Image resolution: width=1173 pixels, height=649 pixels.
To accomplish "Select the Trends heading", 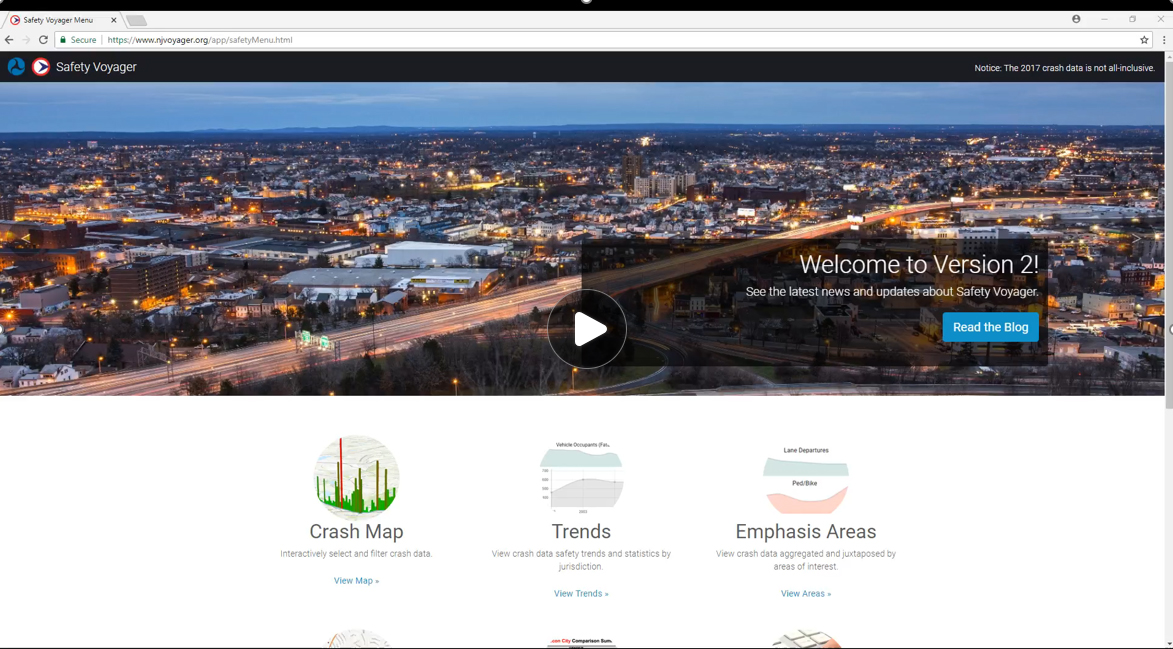I will coord(581,531).
